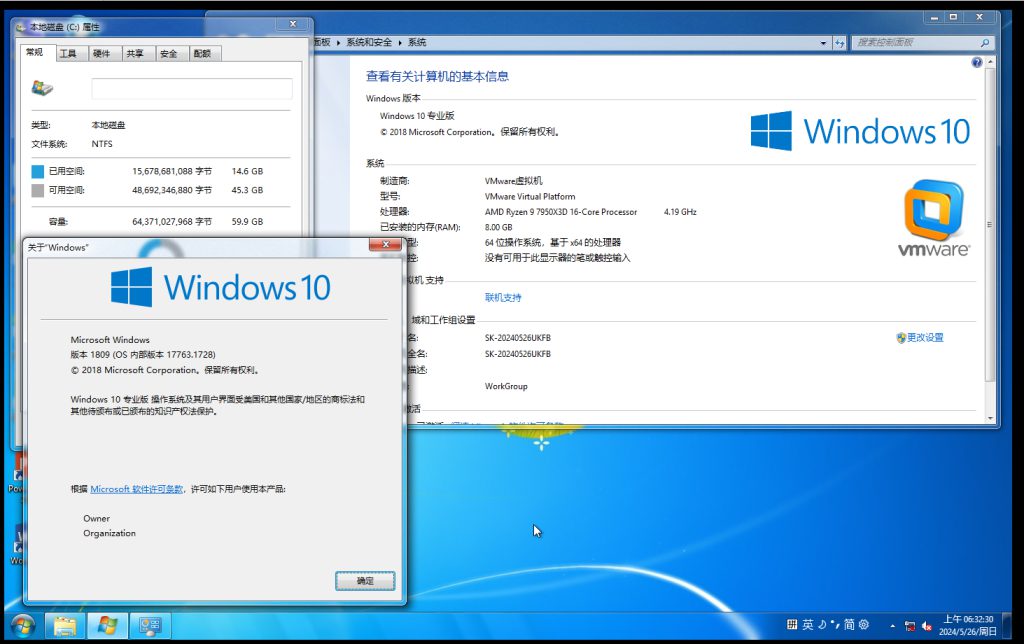The height and width of the screenshot is (644, 1024).
Task: Switch to the 安全 tab in disk properties
Action: pos(168,54)
